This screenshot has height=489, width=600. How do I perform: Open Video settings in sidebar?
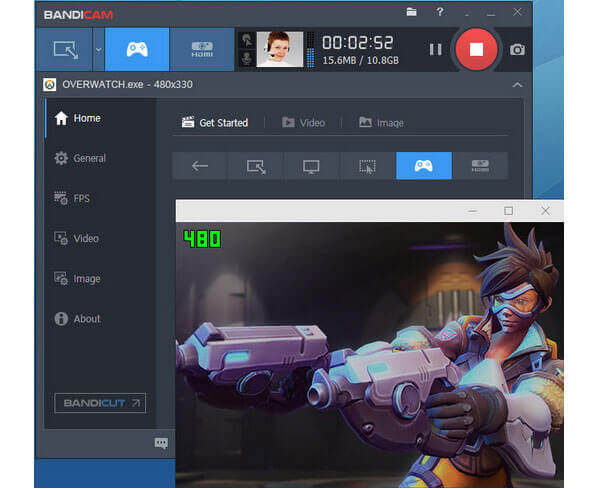point(77,238)
